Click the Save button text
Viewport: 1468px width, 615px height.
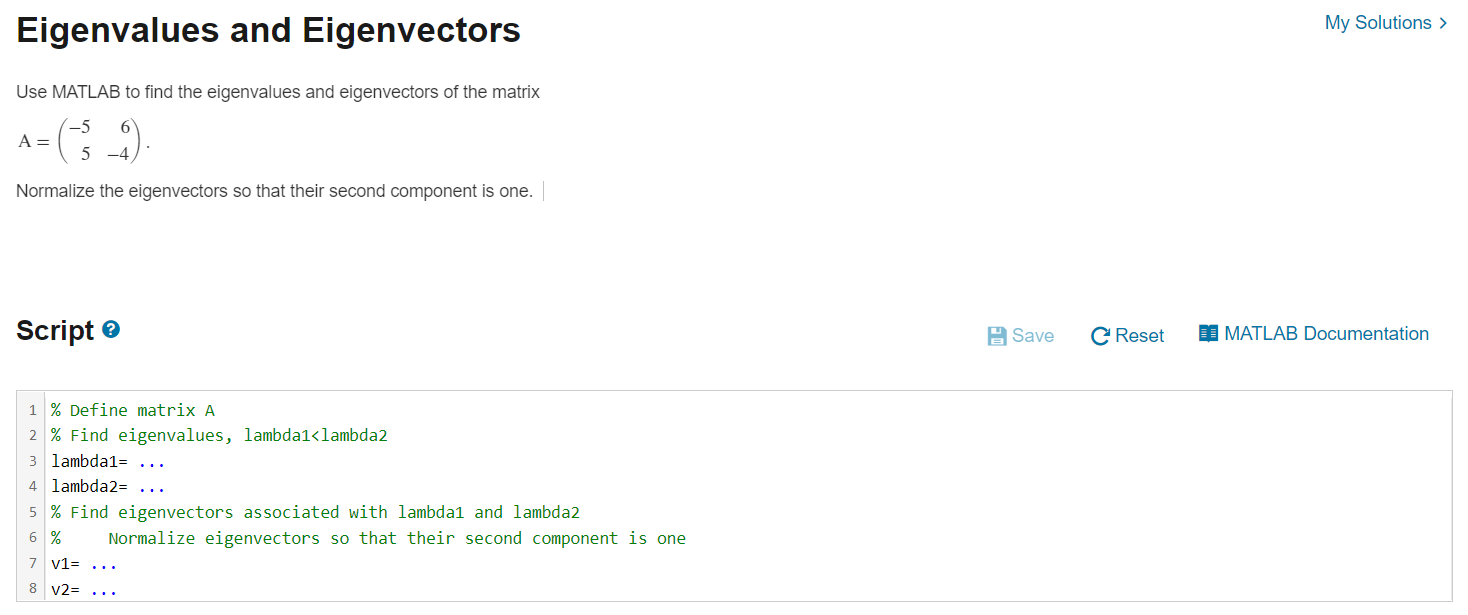(x=1033, y=336)
